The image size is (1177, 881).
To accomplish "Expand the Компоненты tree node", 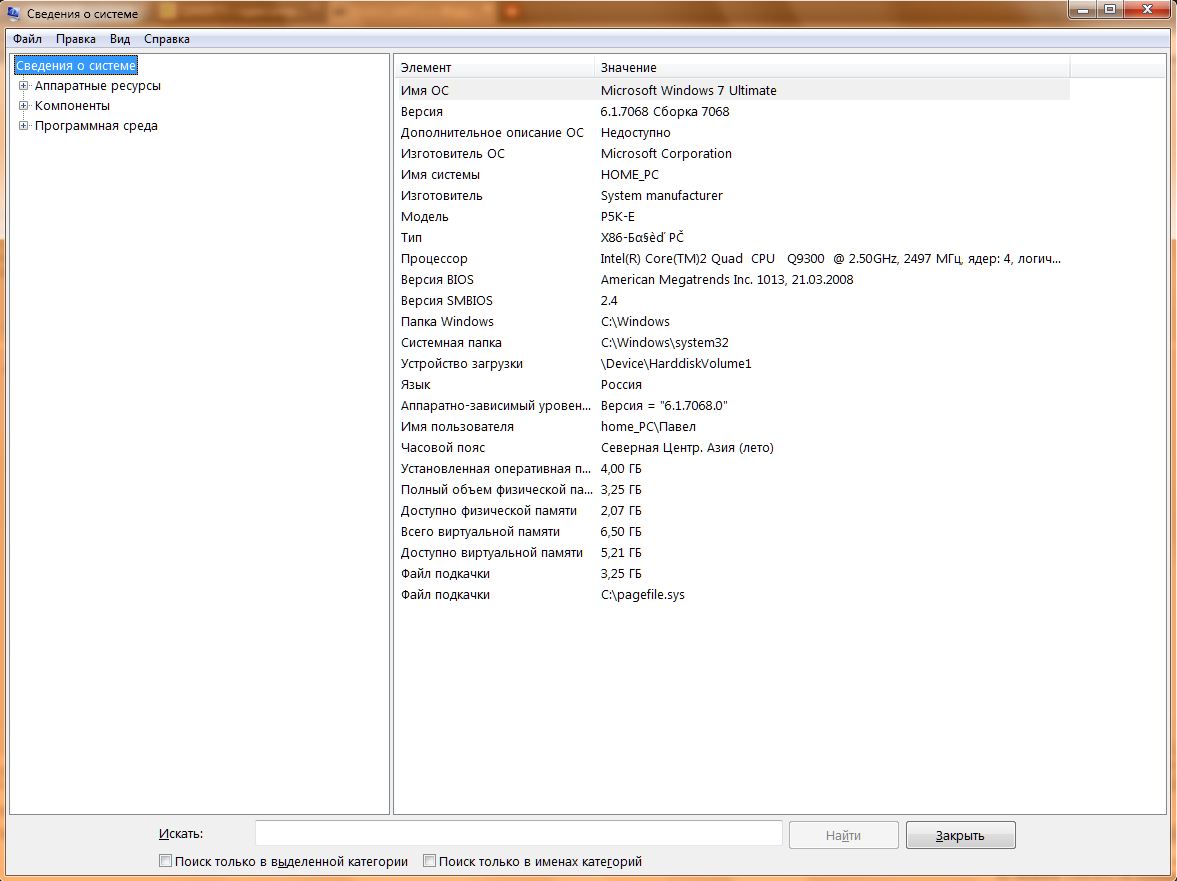I will point(23,106).
